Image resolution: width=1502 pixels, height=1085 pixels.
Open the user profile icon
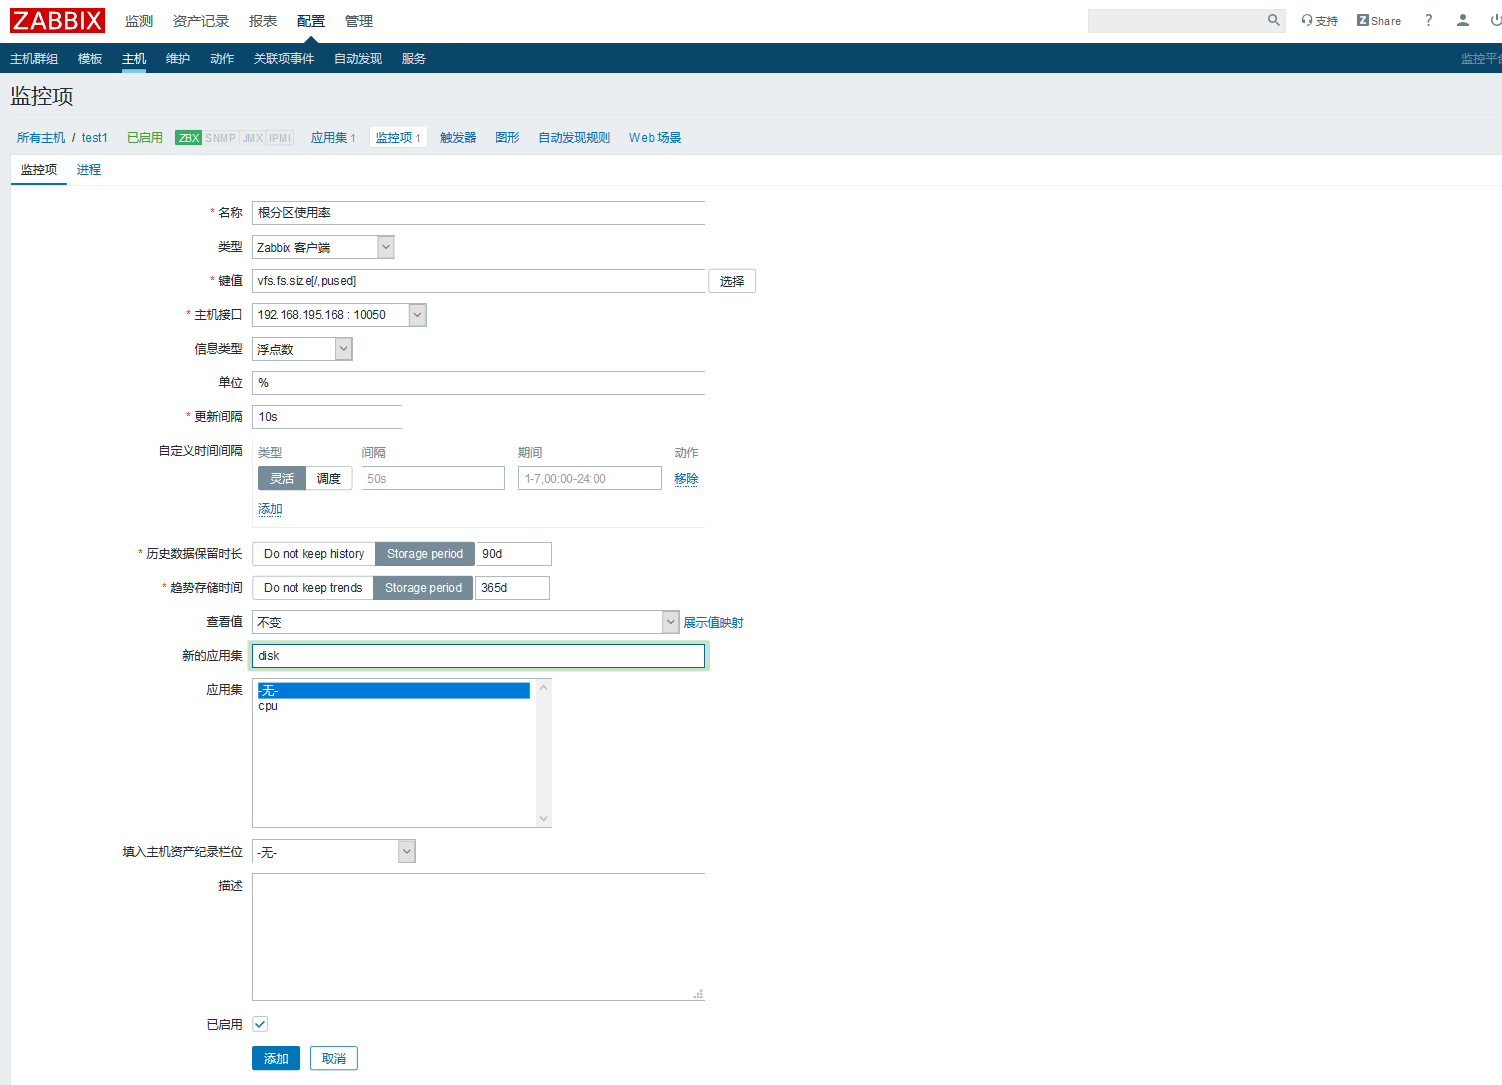[1462, 20]
